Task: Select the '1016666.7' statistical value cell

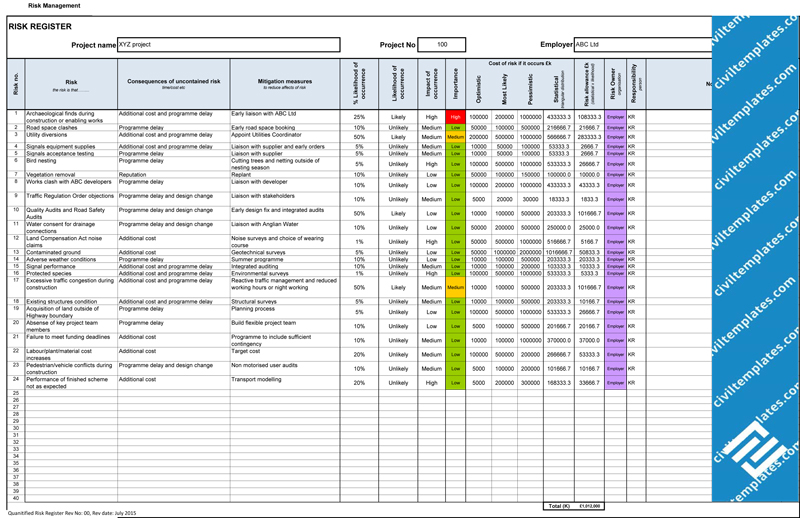Action: click(x=559, y=252)
